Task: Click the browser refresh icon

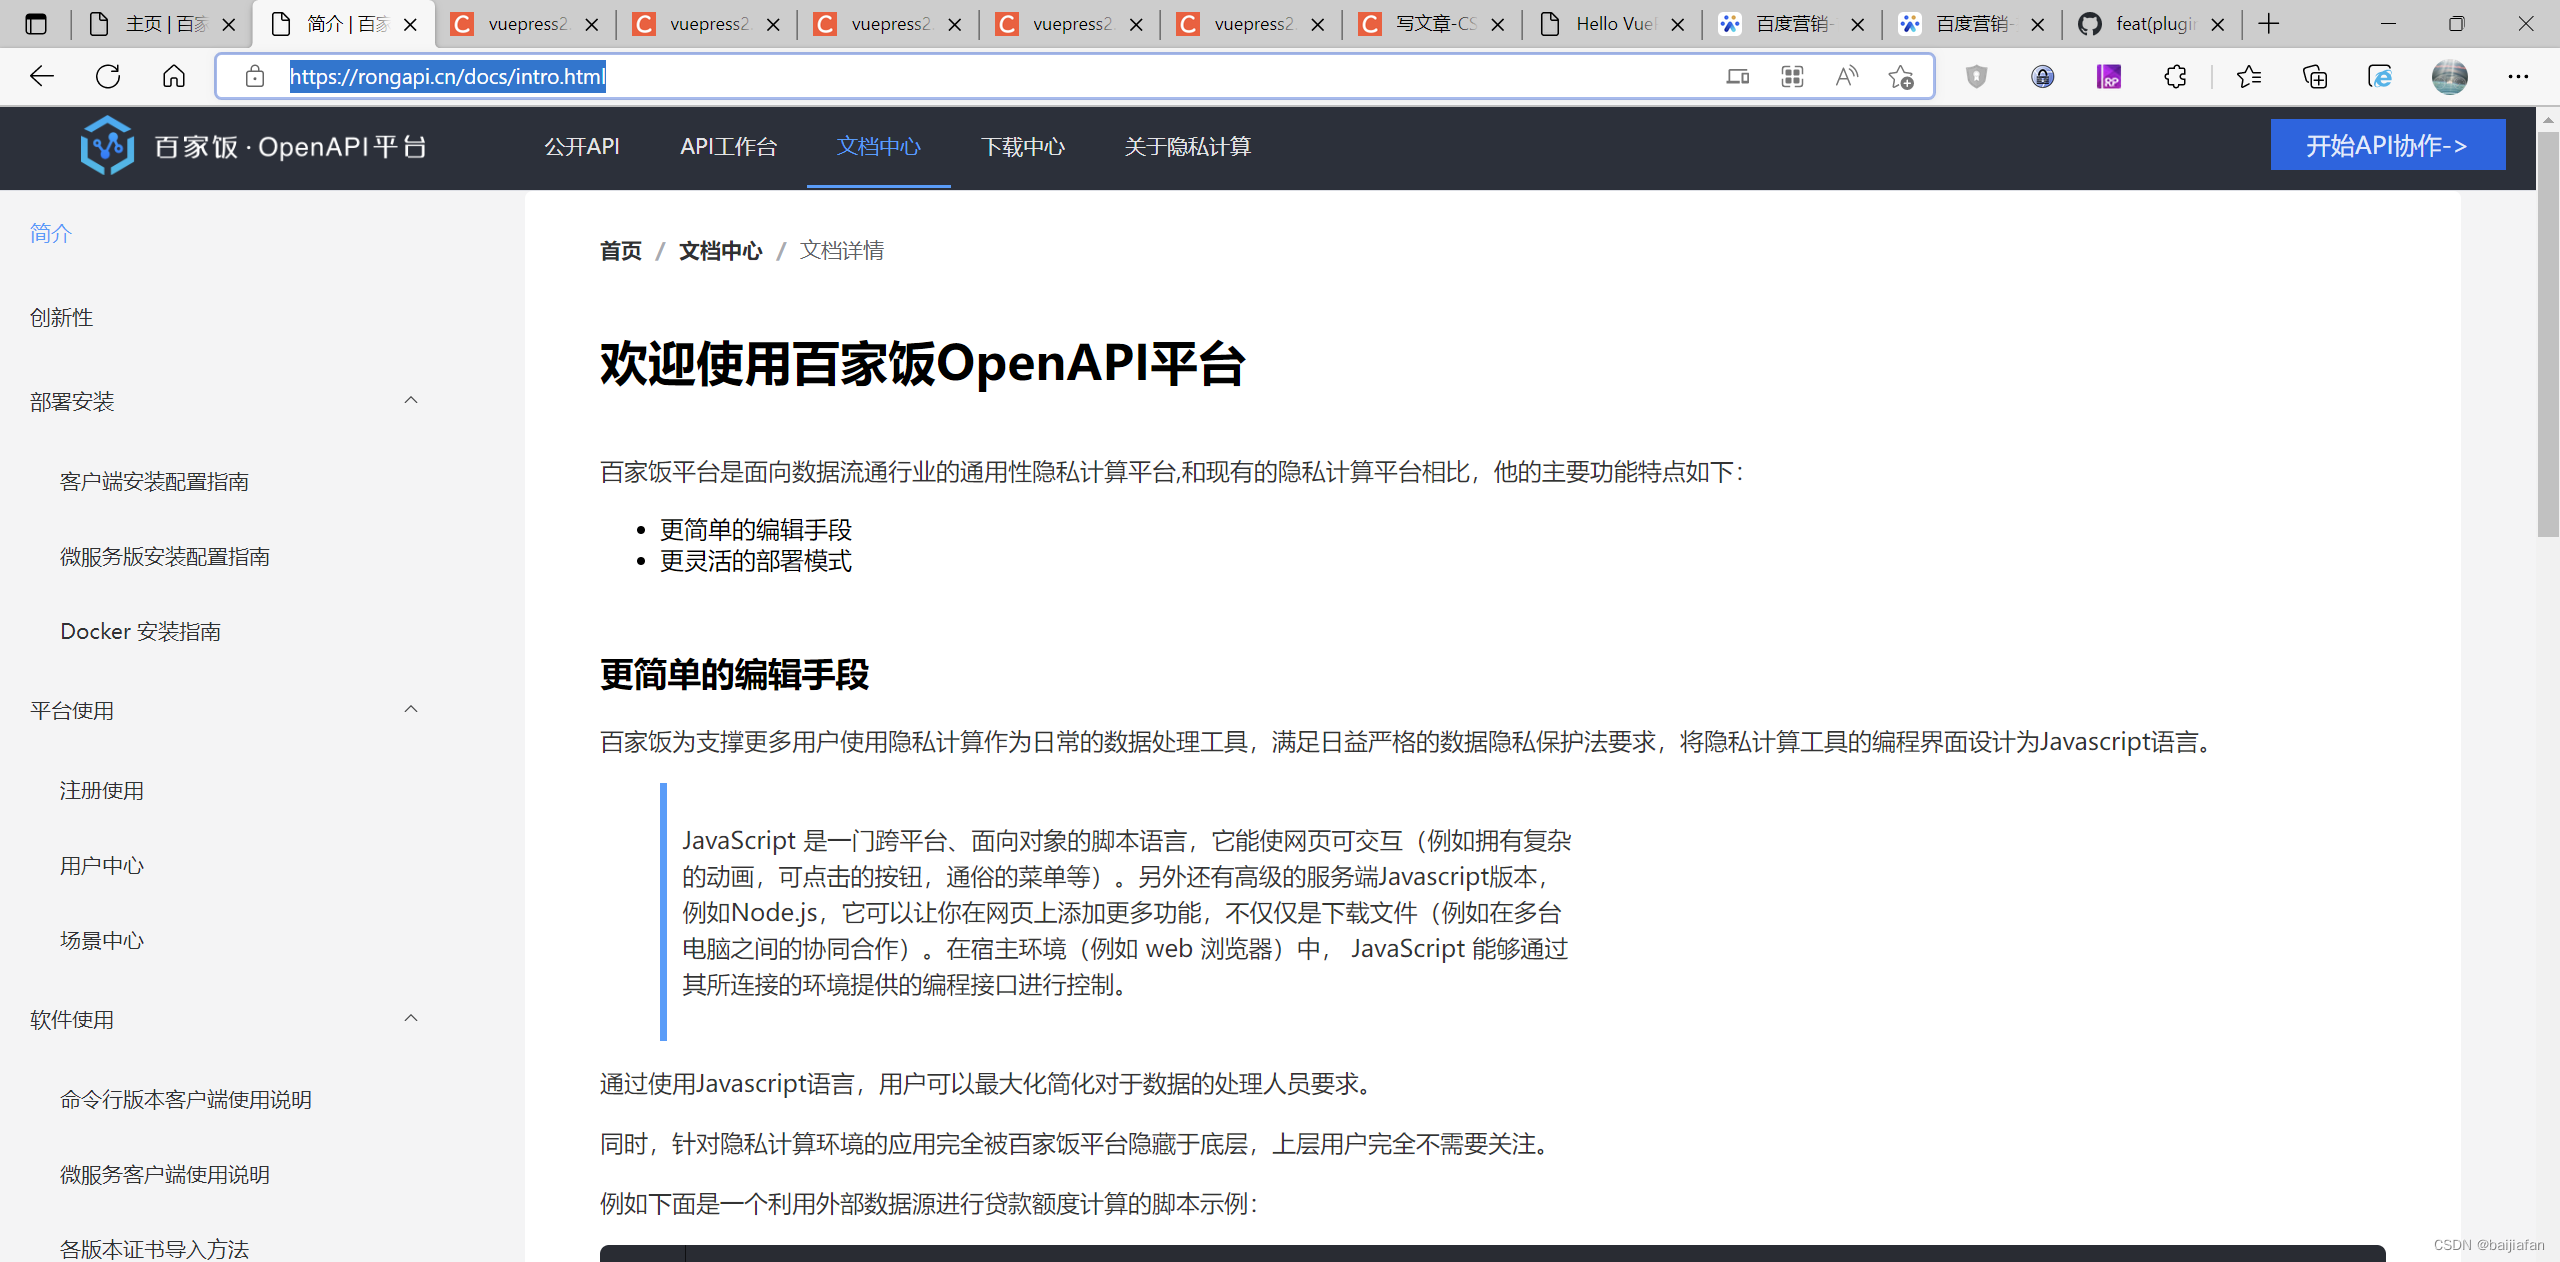Action: (108, 76)
